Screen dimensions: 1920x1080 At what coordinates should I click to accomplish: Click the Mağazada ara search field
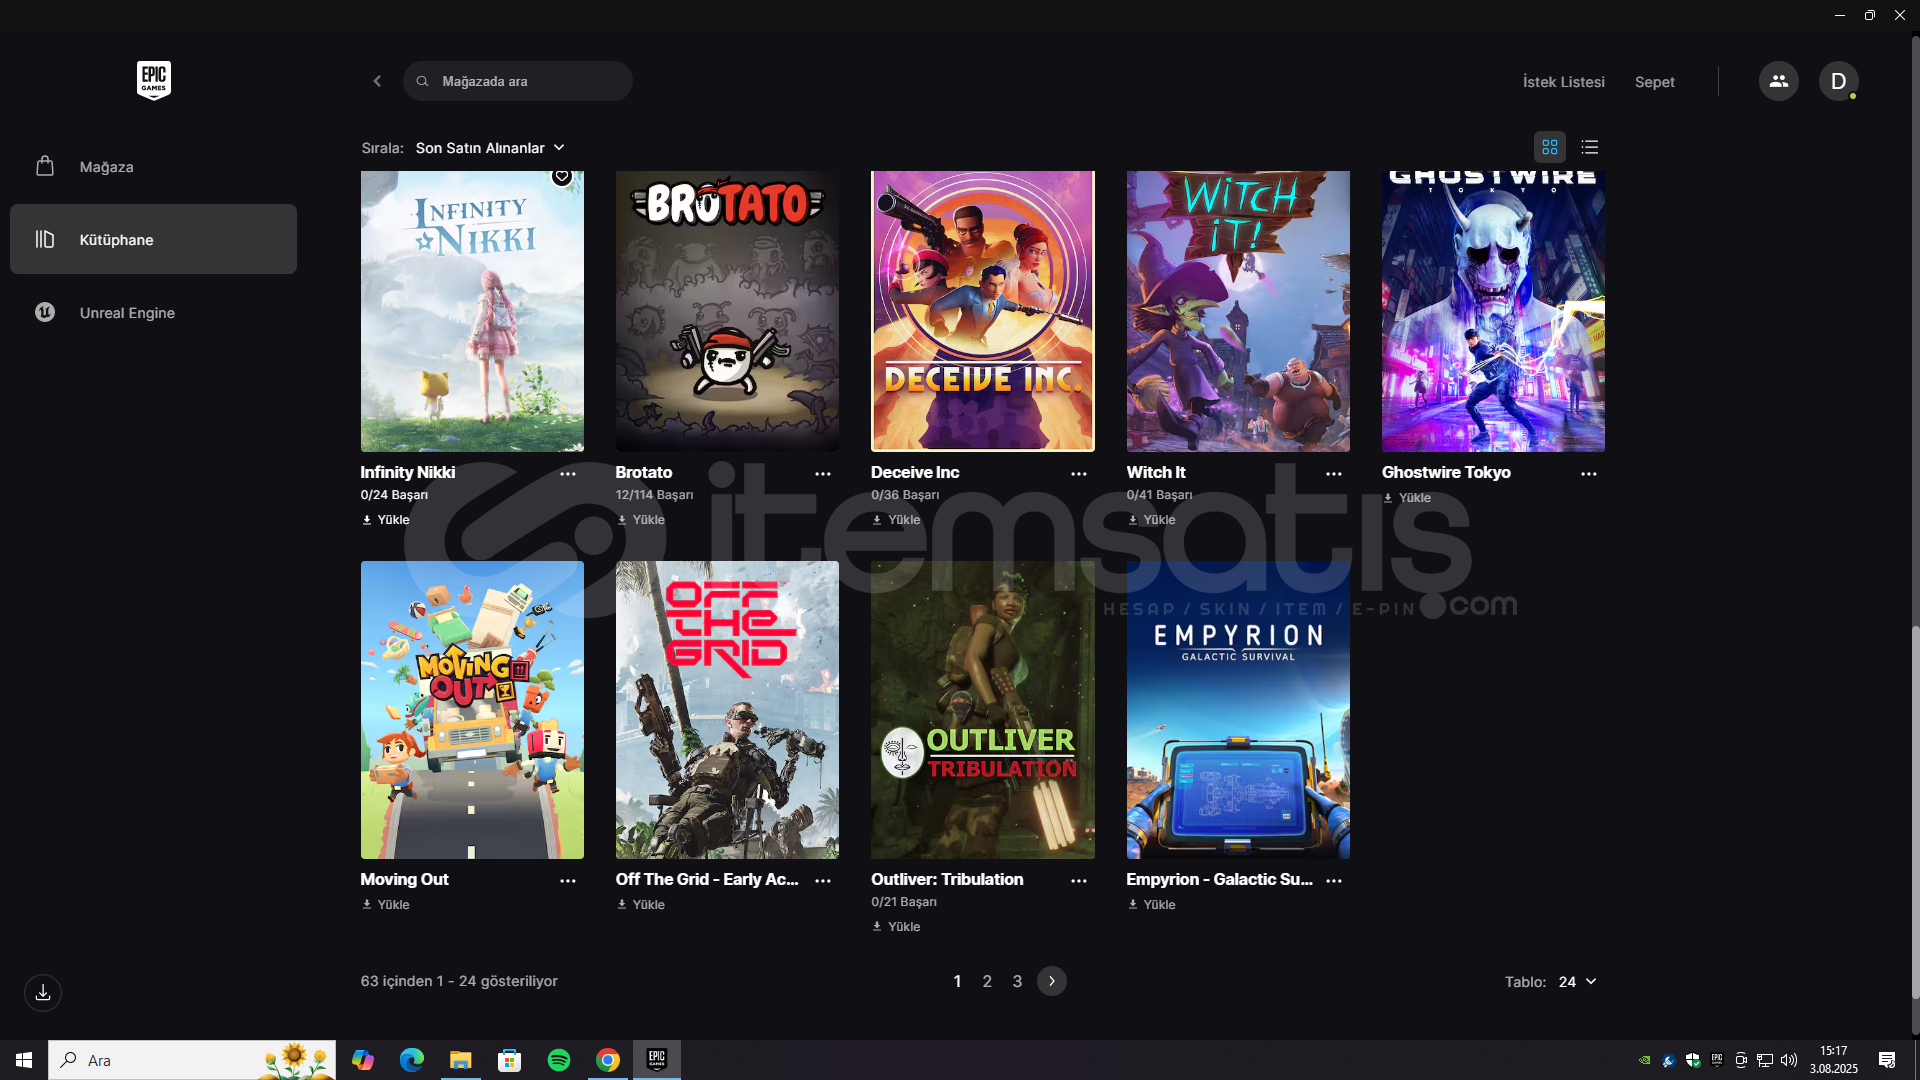[x=518, y=81]
